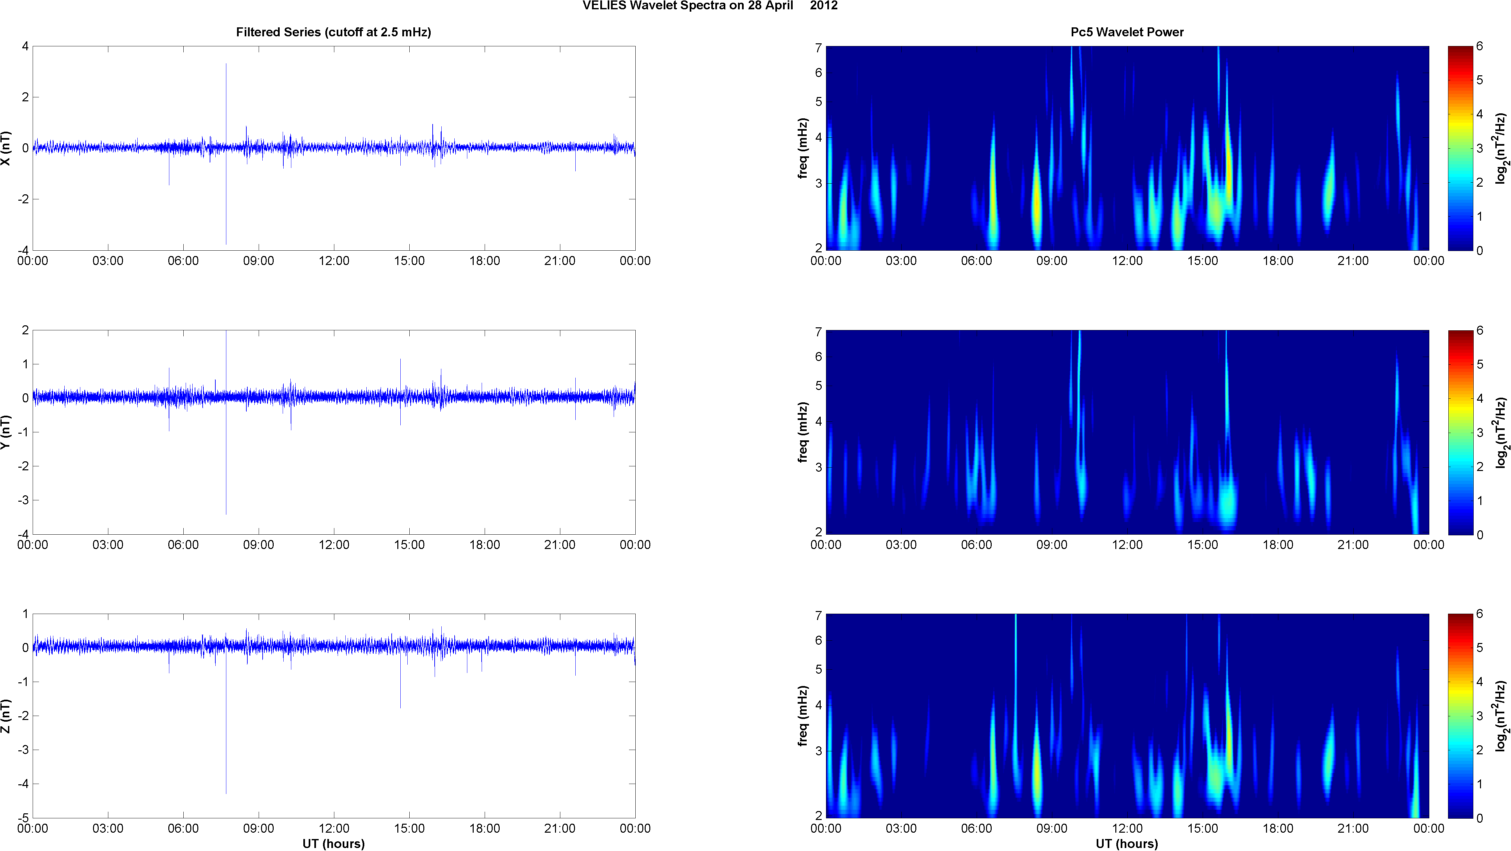1511x851 pixels.
Task: Click the Z component Pc5 wavelet spectrogram
Action: point(1127,716)
